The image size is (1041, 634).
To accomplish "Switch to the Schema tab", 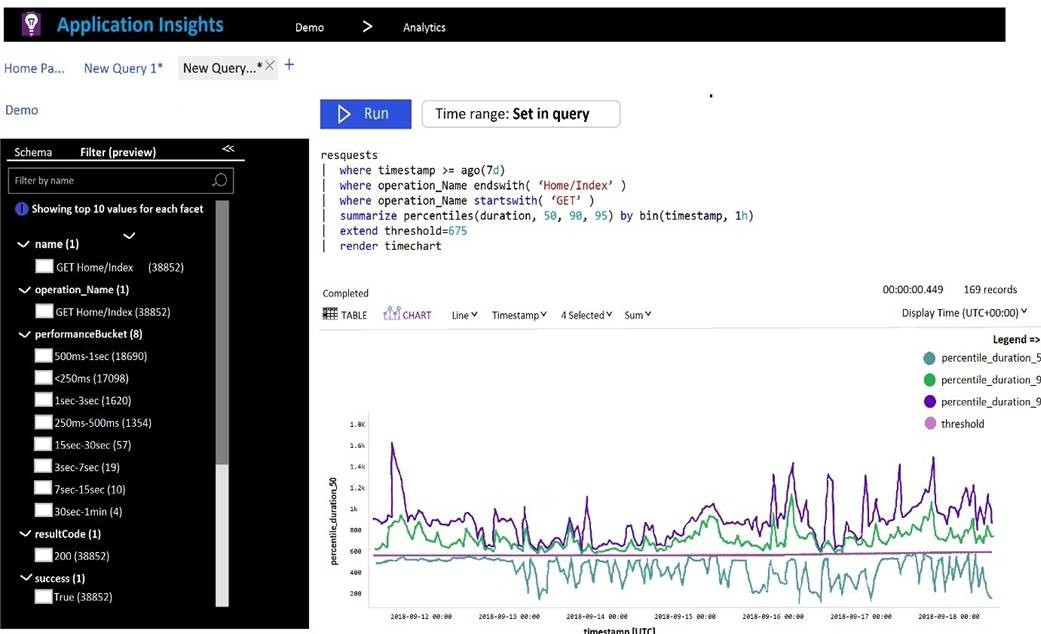I will click(x=33, y=152).
